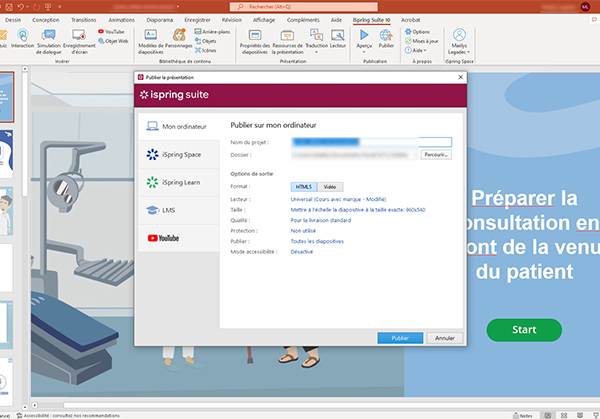The width and height of the screenshot is (600, 419).
Task: Open the Révision ribbon tab
Action: coord(232,20)
